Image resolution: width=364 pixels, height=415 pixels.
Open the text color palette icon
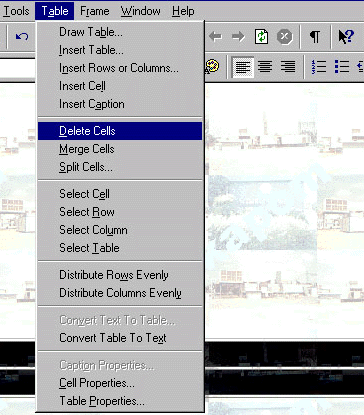point(212,66)
